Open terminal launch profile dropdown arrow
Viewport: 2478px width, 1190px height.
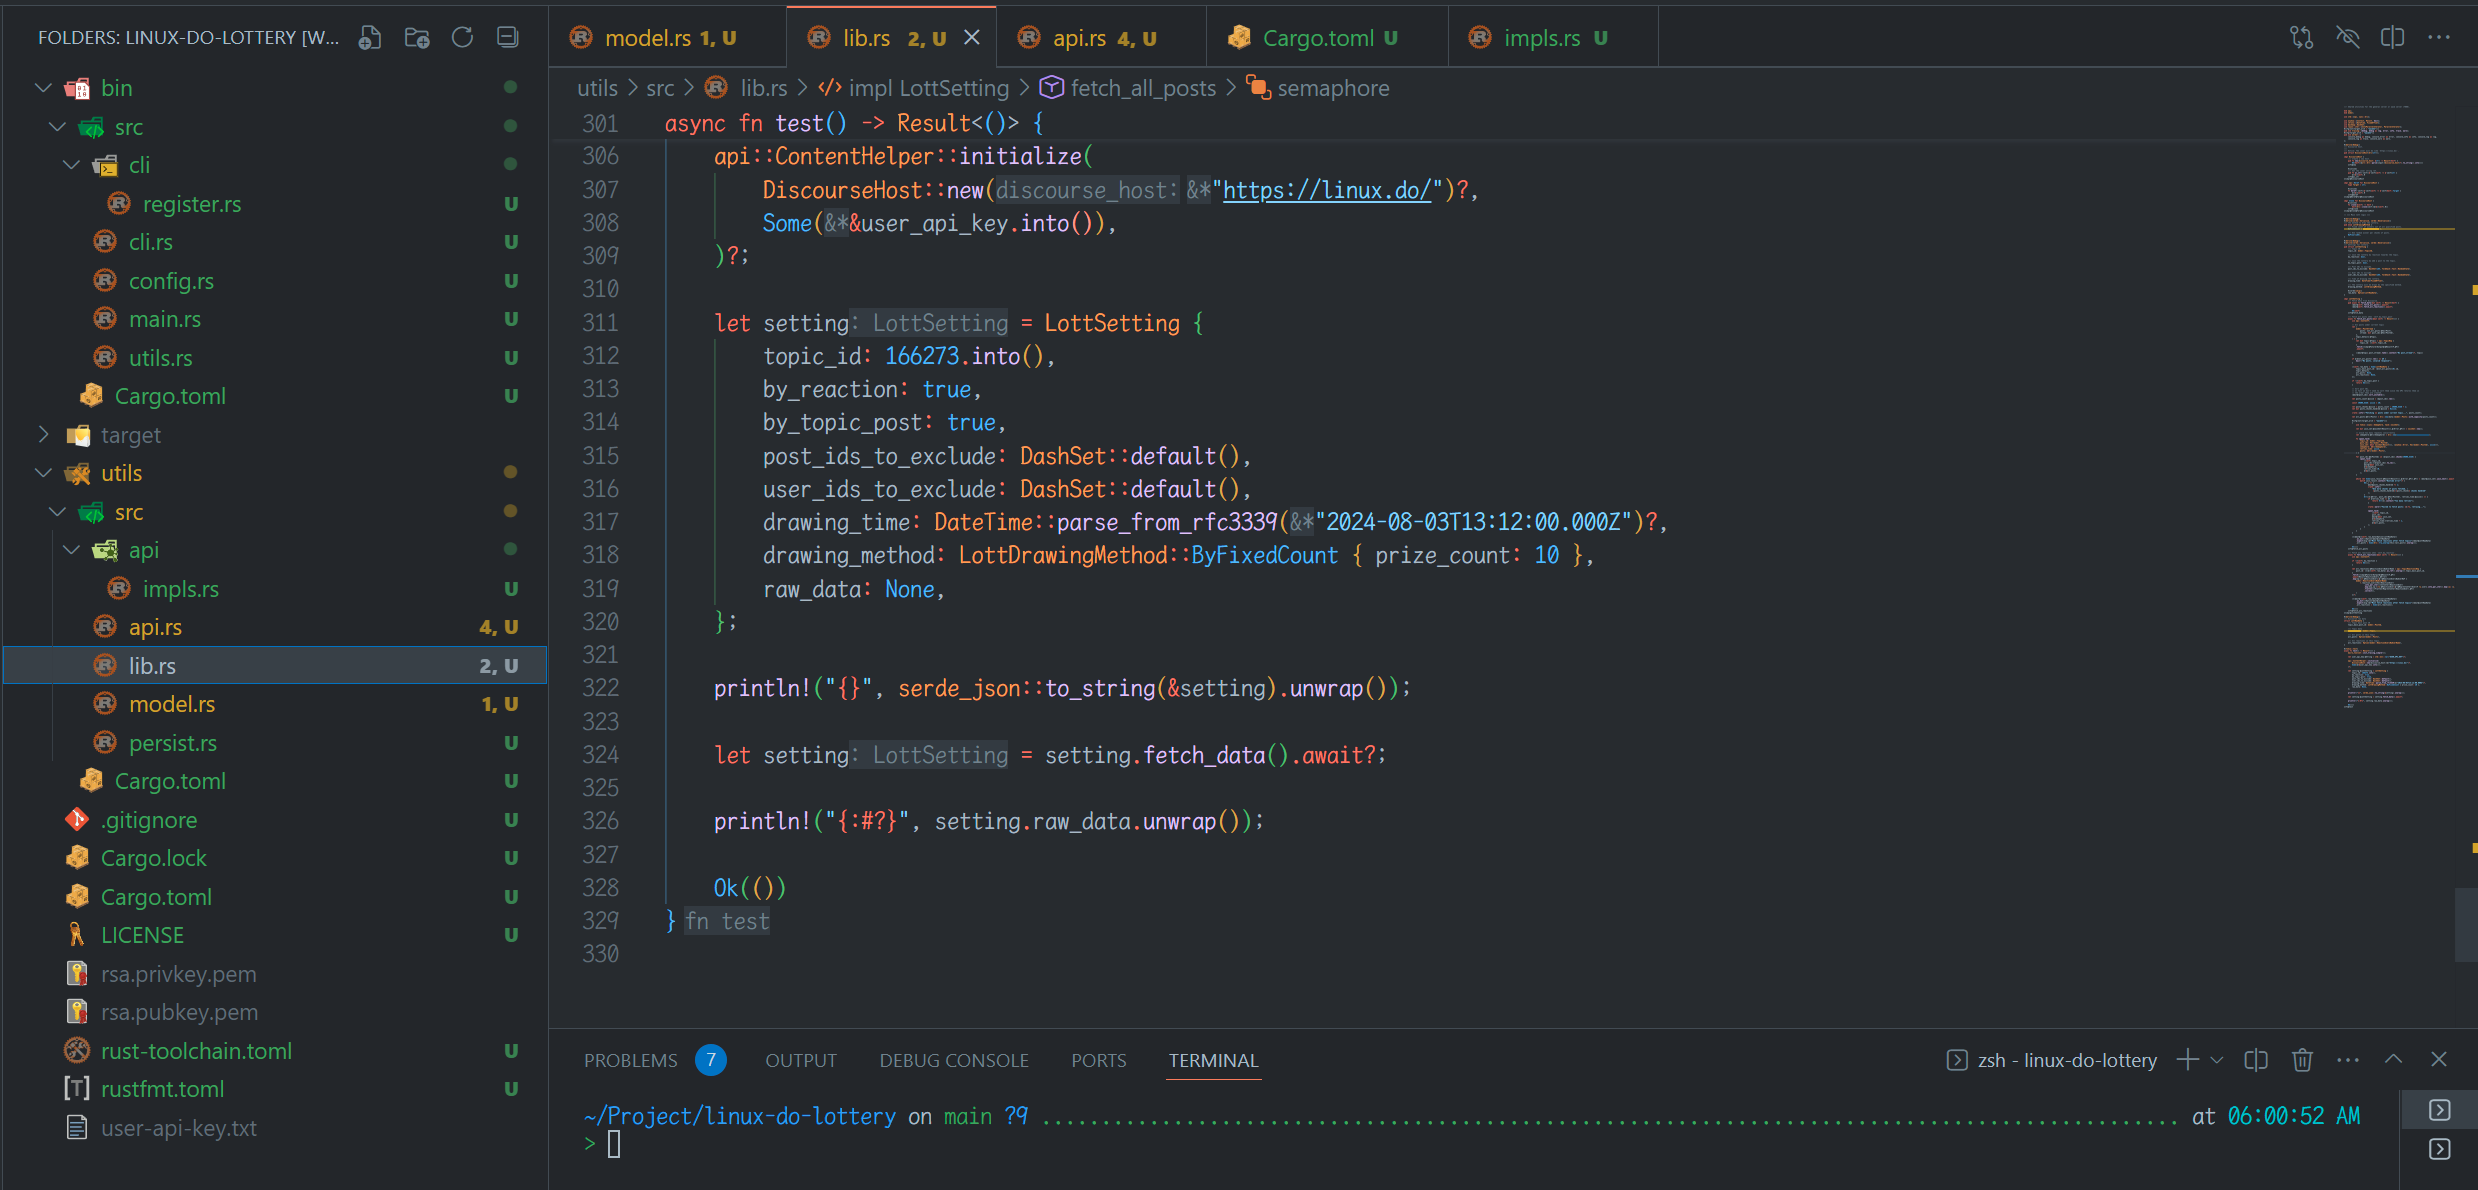2217,1060
